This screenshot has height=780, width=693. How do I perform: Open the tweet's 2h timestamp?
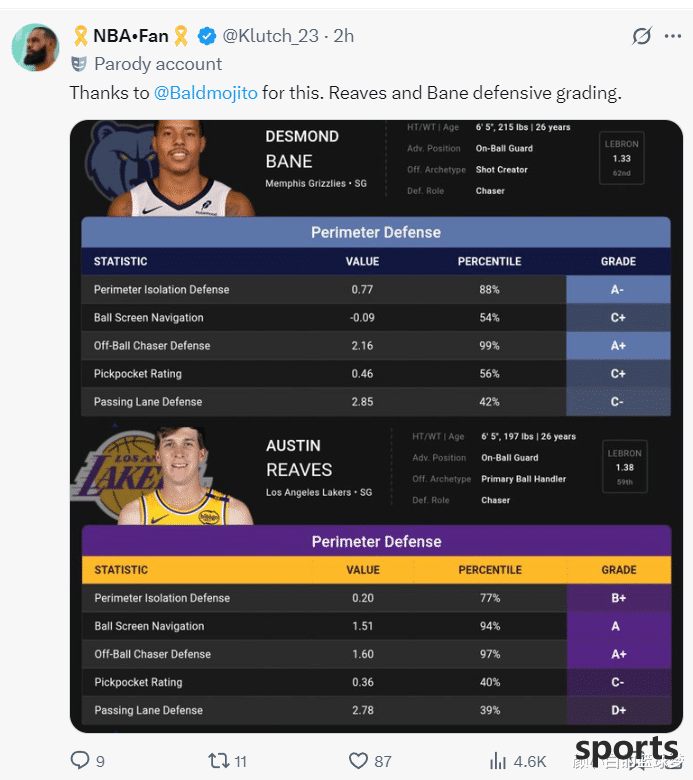[x=343, y=36]
